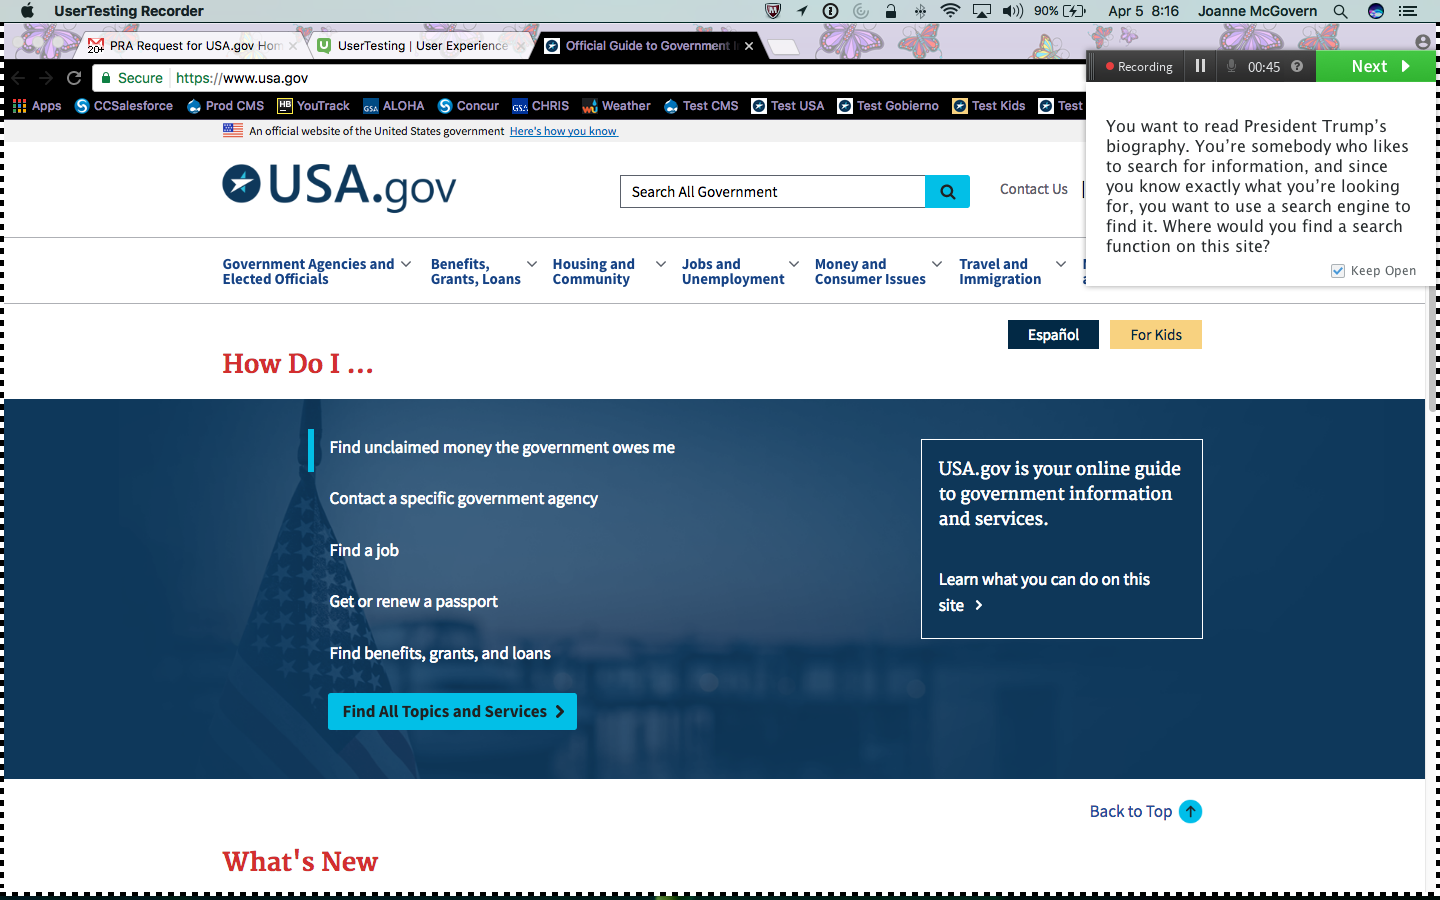The width and height of the screenshot is (1440, 900).
Task: Click the Español button
Action: (1053, 334)
